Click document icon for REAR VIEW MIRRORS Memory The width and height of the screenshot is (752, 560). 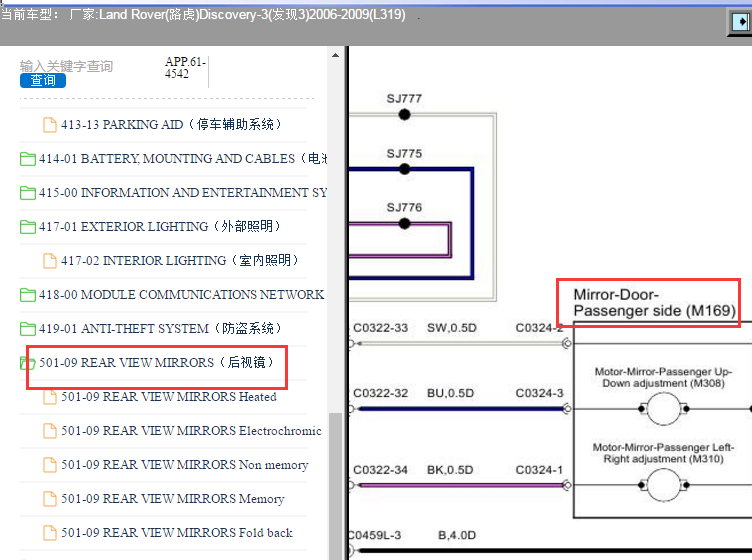pos(50,499)
